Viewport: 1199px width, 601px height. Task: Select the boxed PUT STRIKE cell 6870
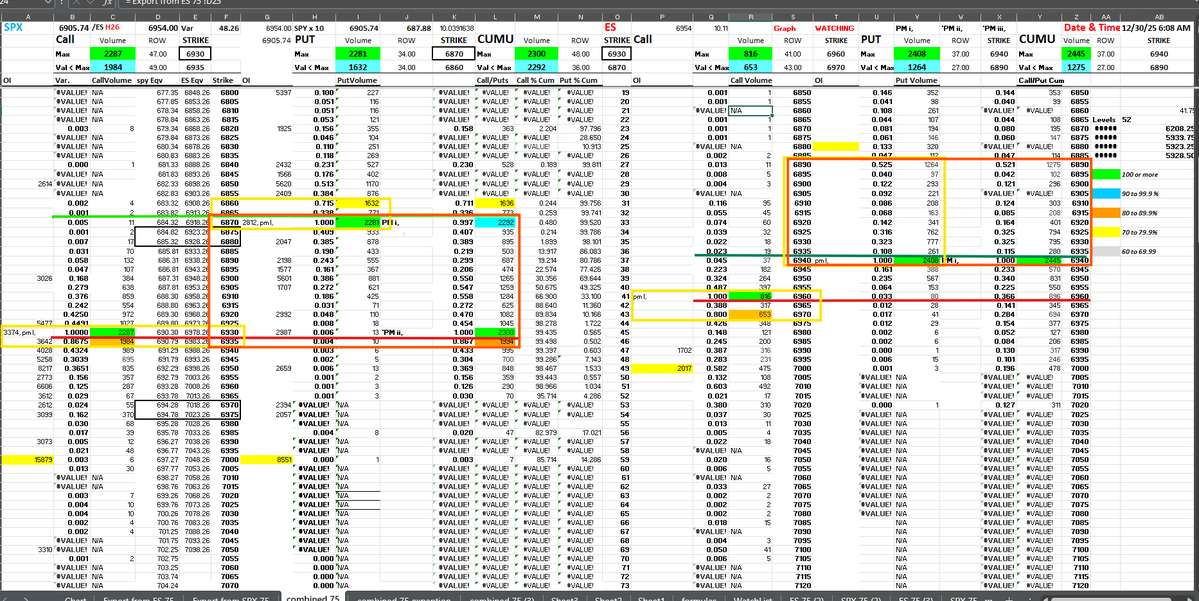(x=453, y=54)
